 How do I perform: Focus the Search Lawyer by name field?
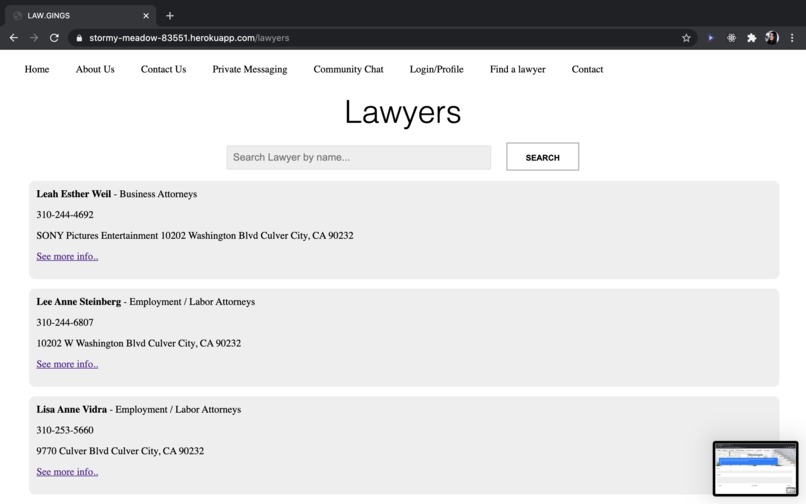pyautogui.click(x=359, y=157)
